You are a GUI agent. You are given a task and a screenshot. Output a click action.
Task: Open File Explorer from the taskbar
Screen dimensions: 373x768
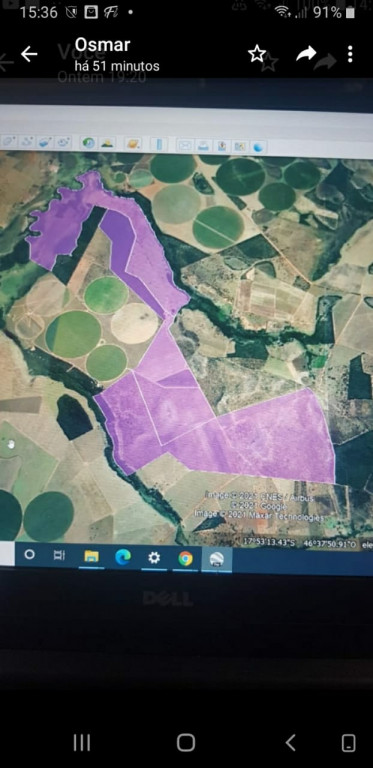(92, 556)
